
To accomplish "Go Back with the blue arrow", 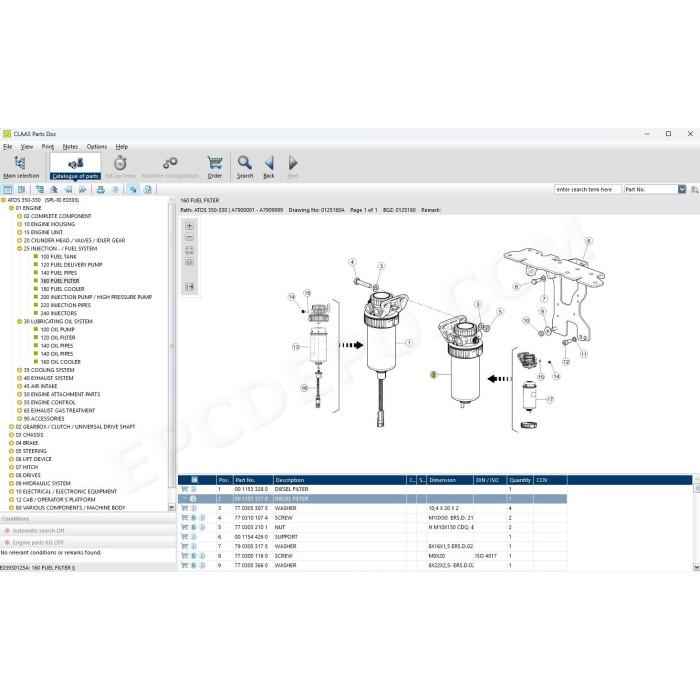I will (x=269, y=167).
